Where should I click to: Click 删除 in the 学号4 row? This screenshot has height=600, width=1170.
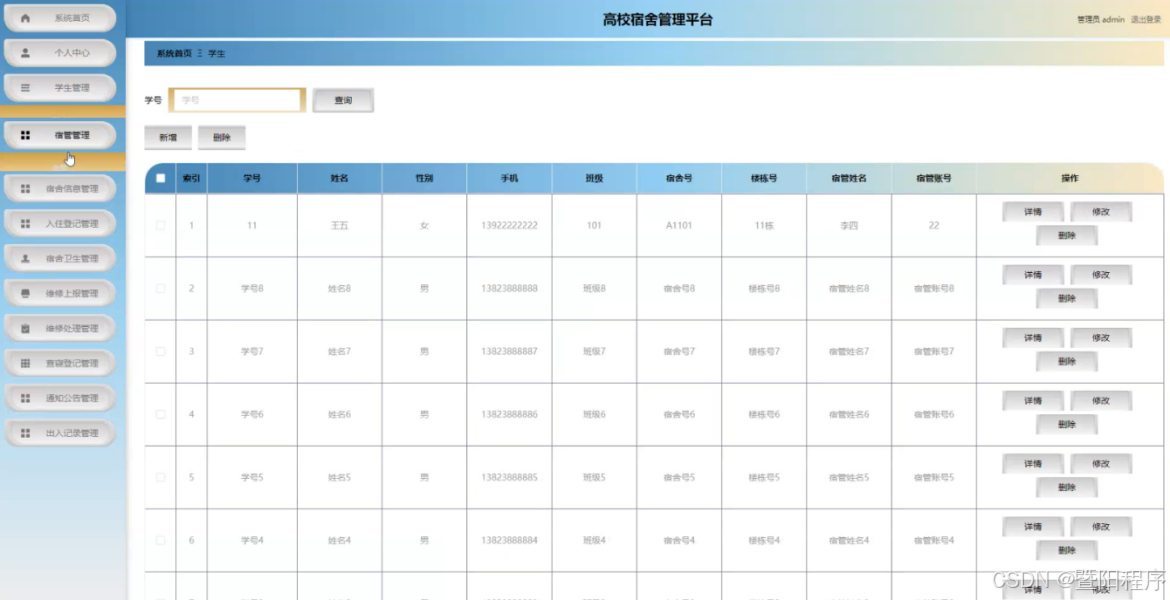coord(1067,551)
